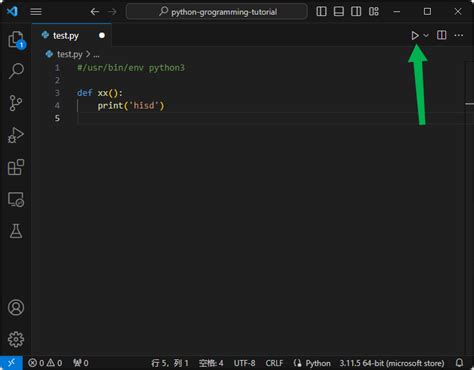Click the print('hisd') statement

(131, 106)
